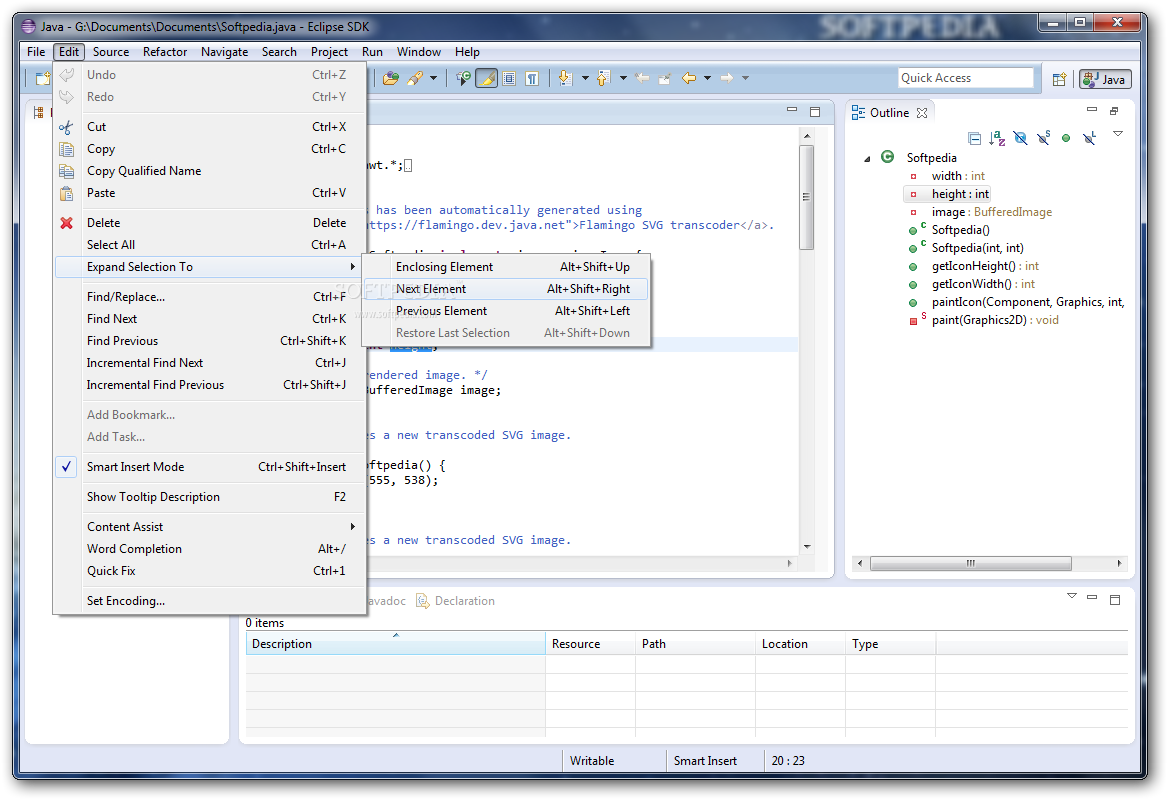Maximize the Problems bottom panel
Screen dimensions: 1168x800
(1115, 600)
